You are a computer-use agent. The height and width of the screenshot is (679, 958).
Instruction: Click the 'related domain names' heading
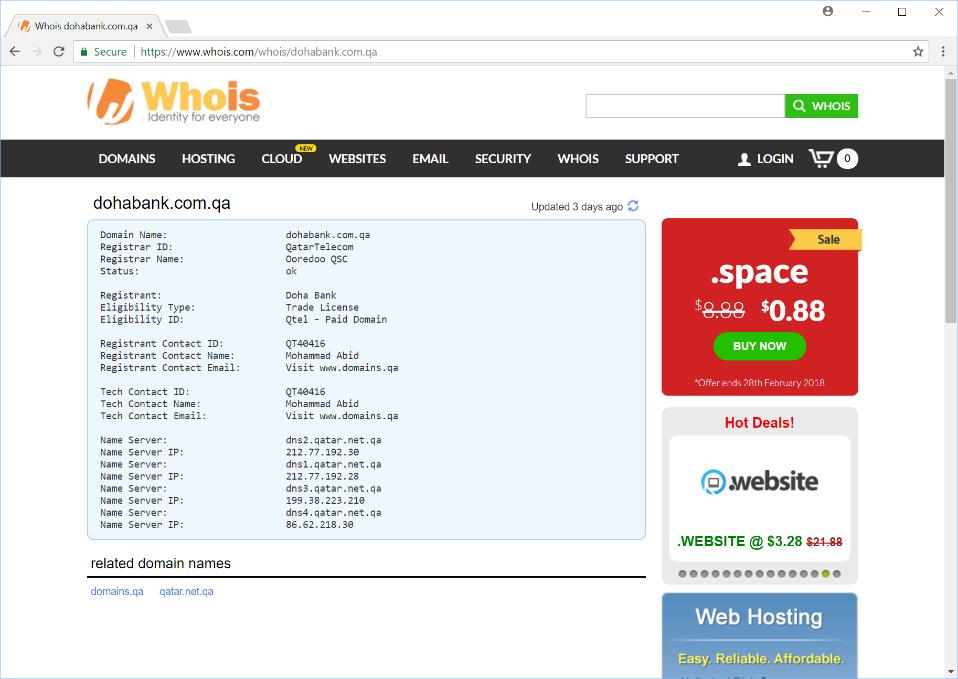pos(161,563)
